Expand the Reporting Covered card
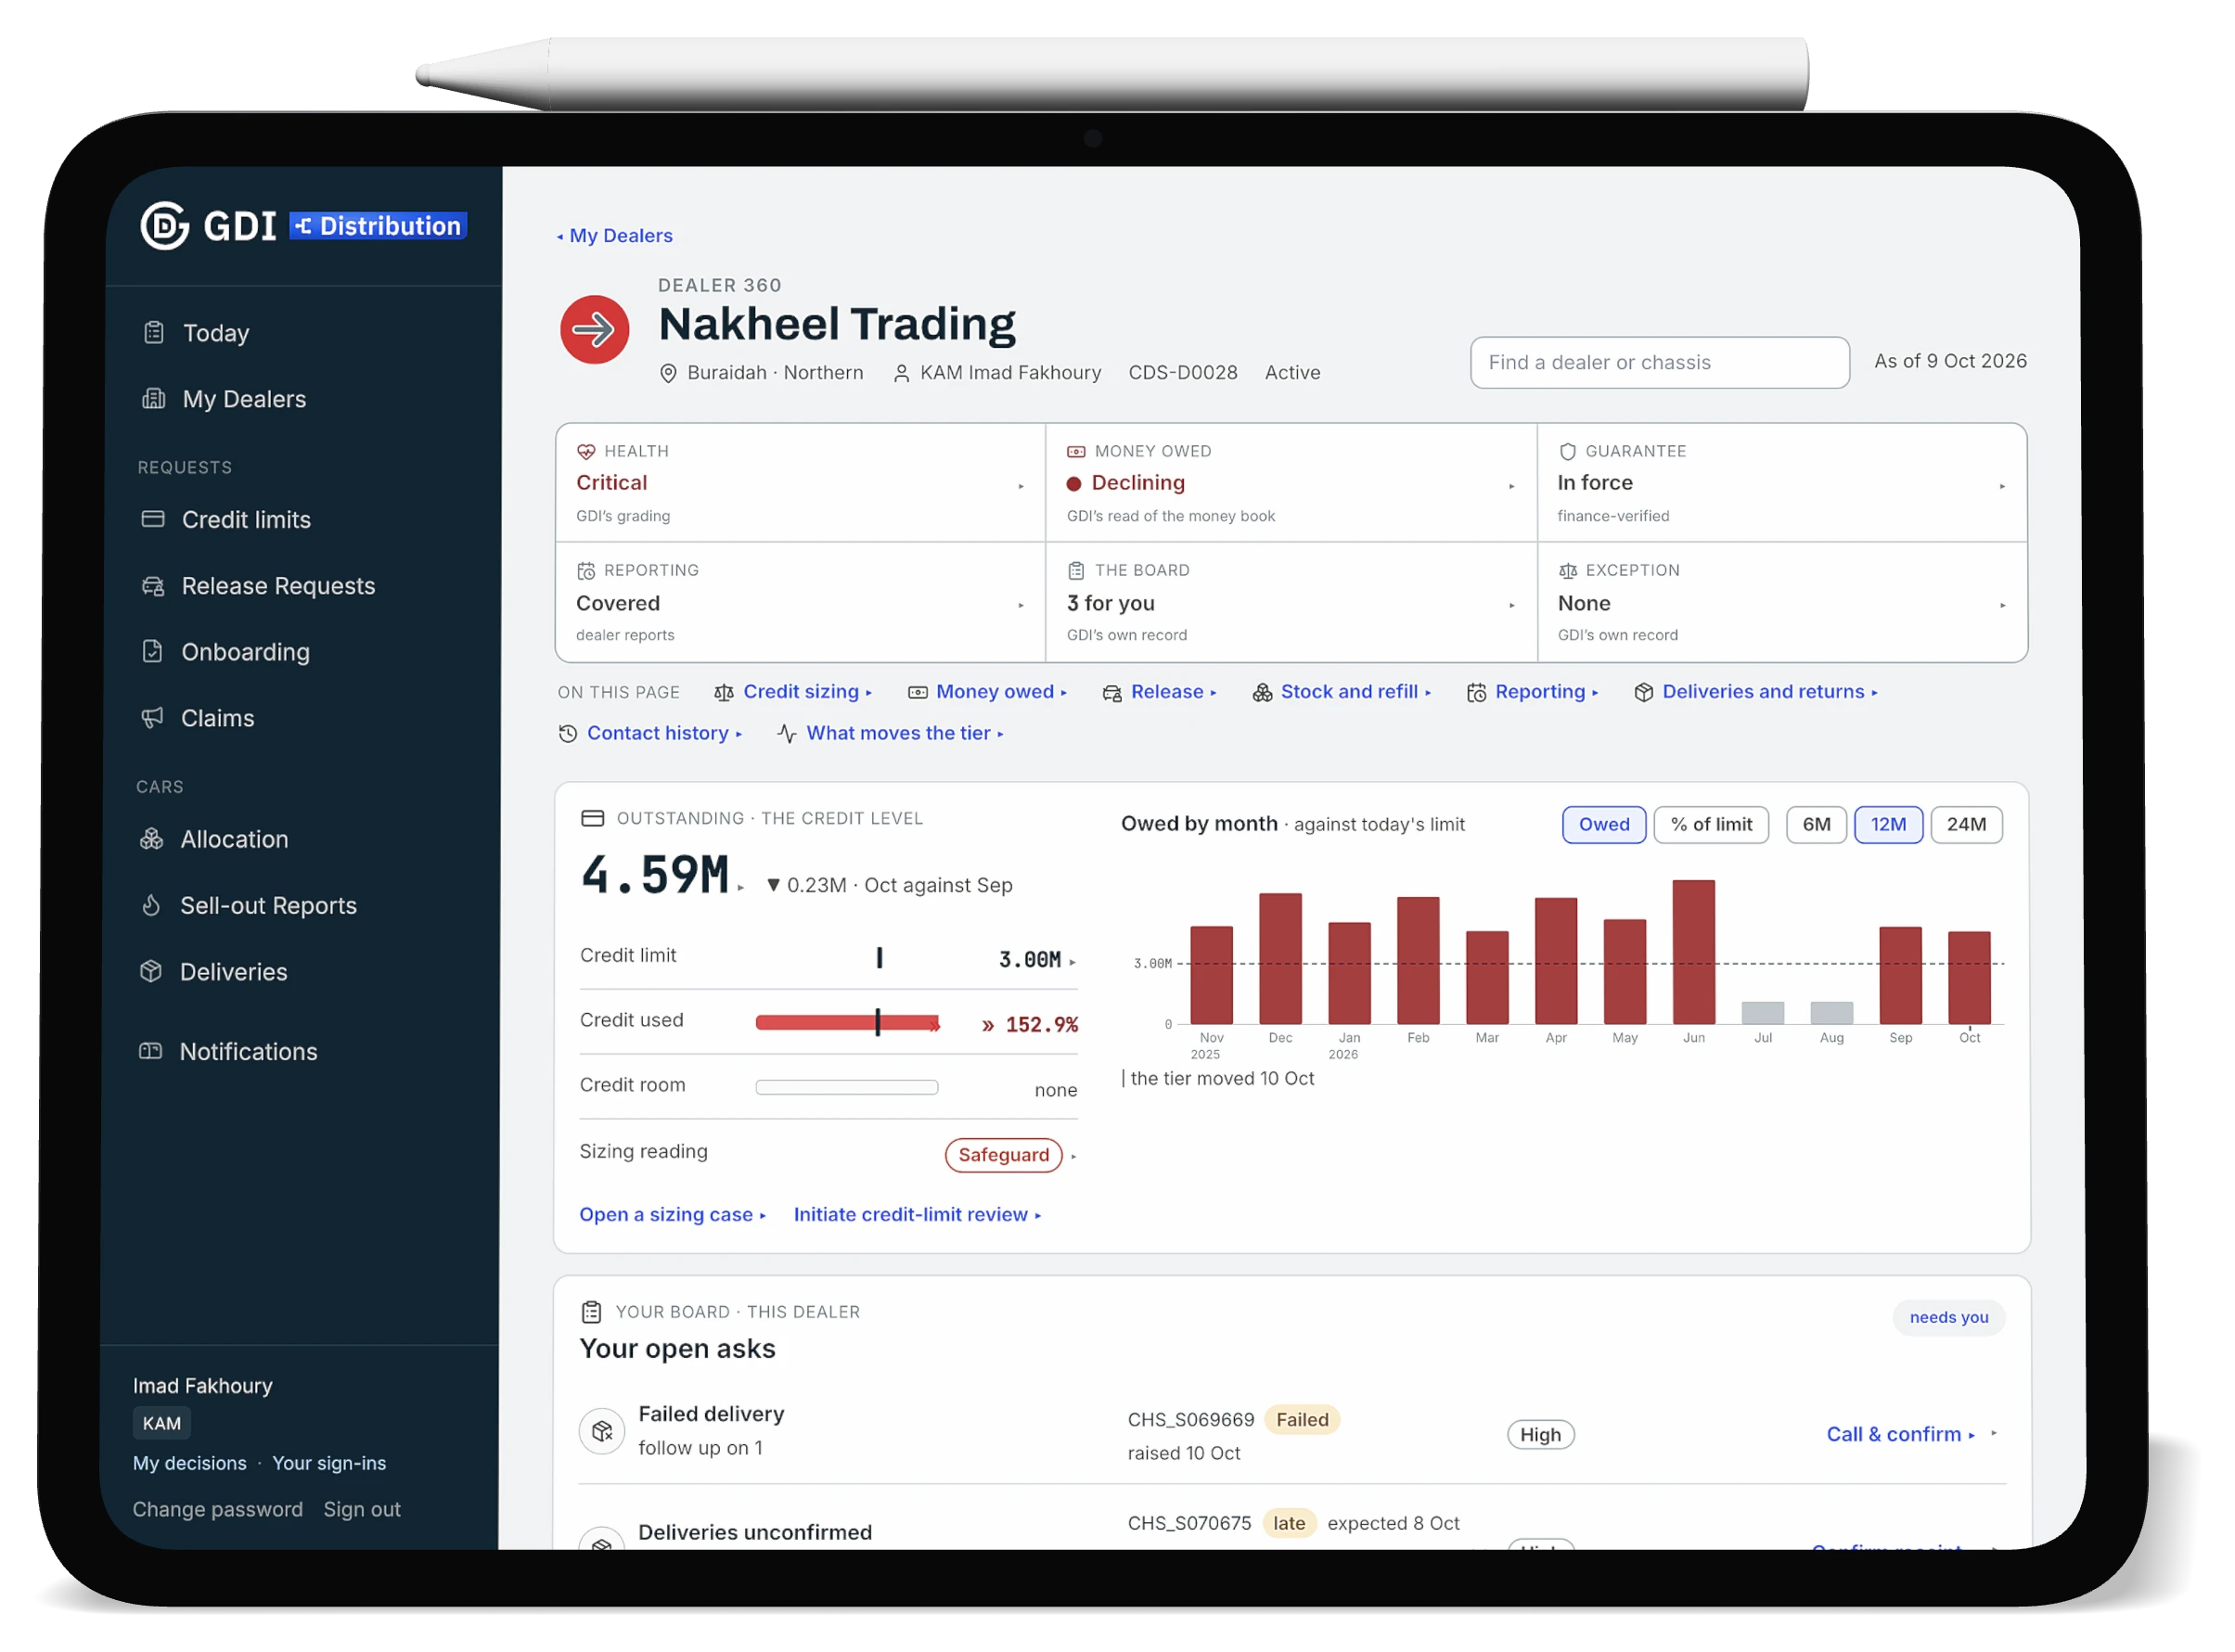The height and width of the screenshot is (1652, 2235). (800, 603)
